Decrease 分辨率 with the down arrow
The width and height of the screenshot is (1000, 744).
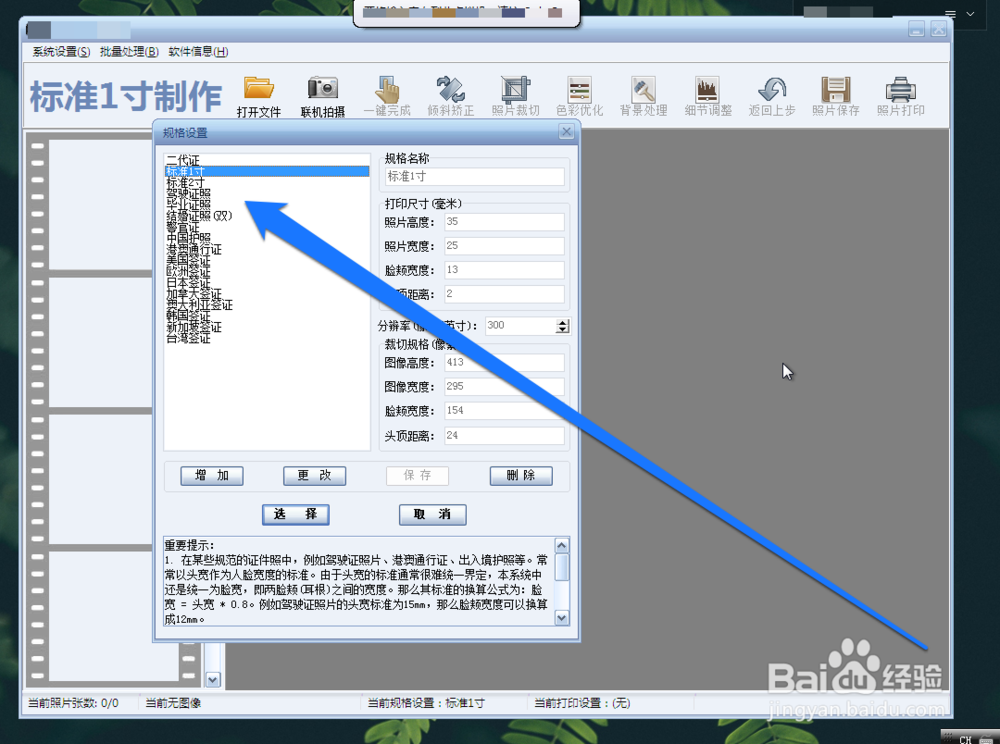[x=562, y=330]
